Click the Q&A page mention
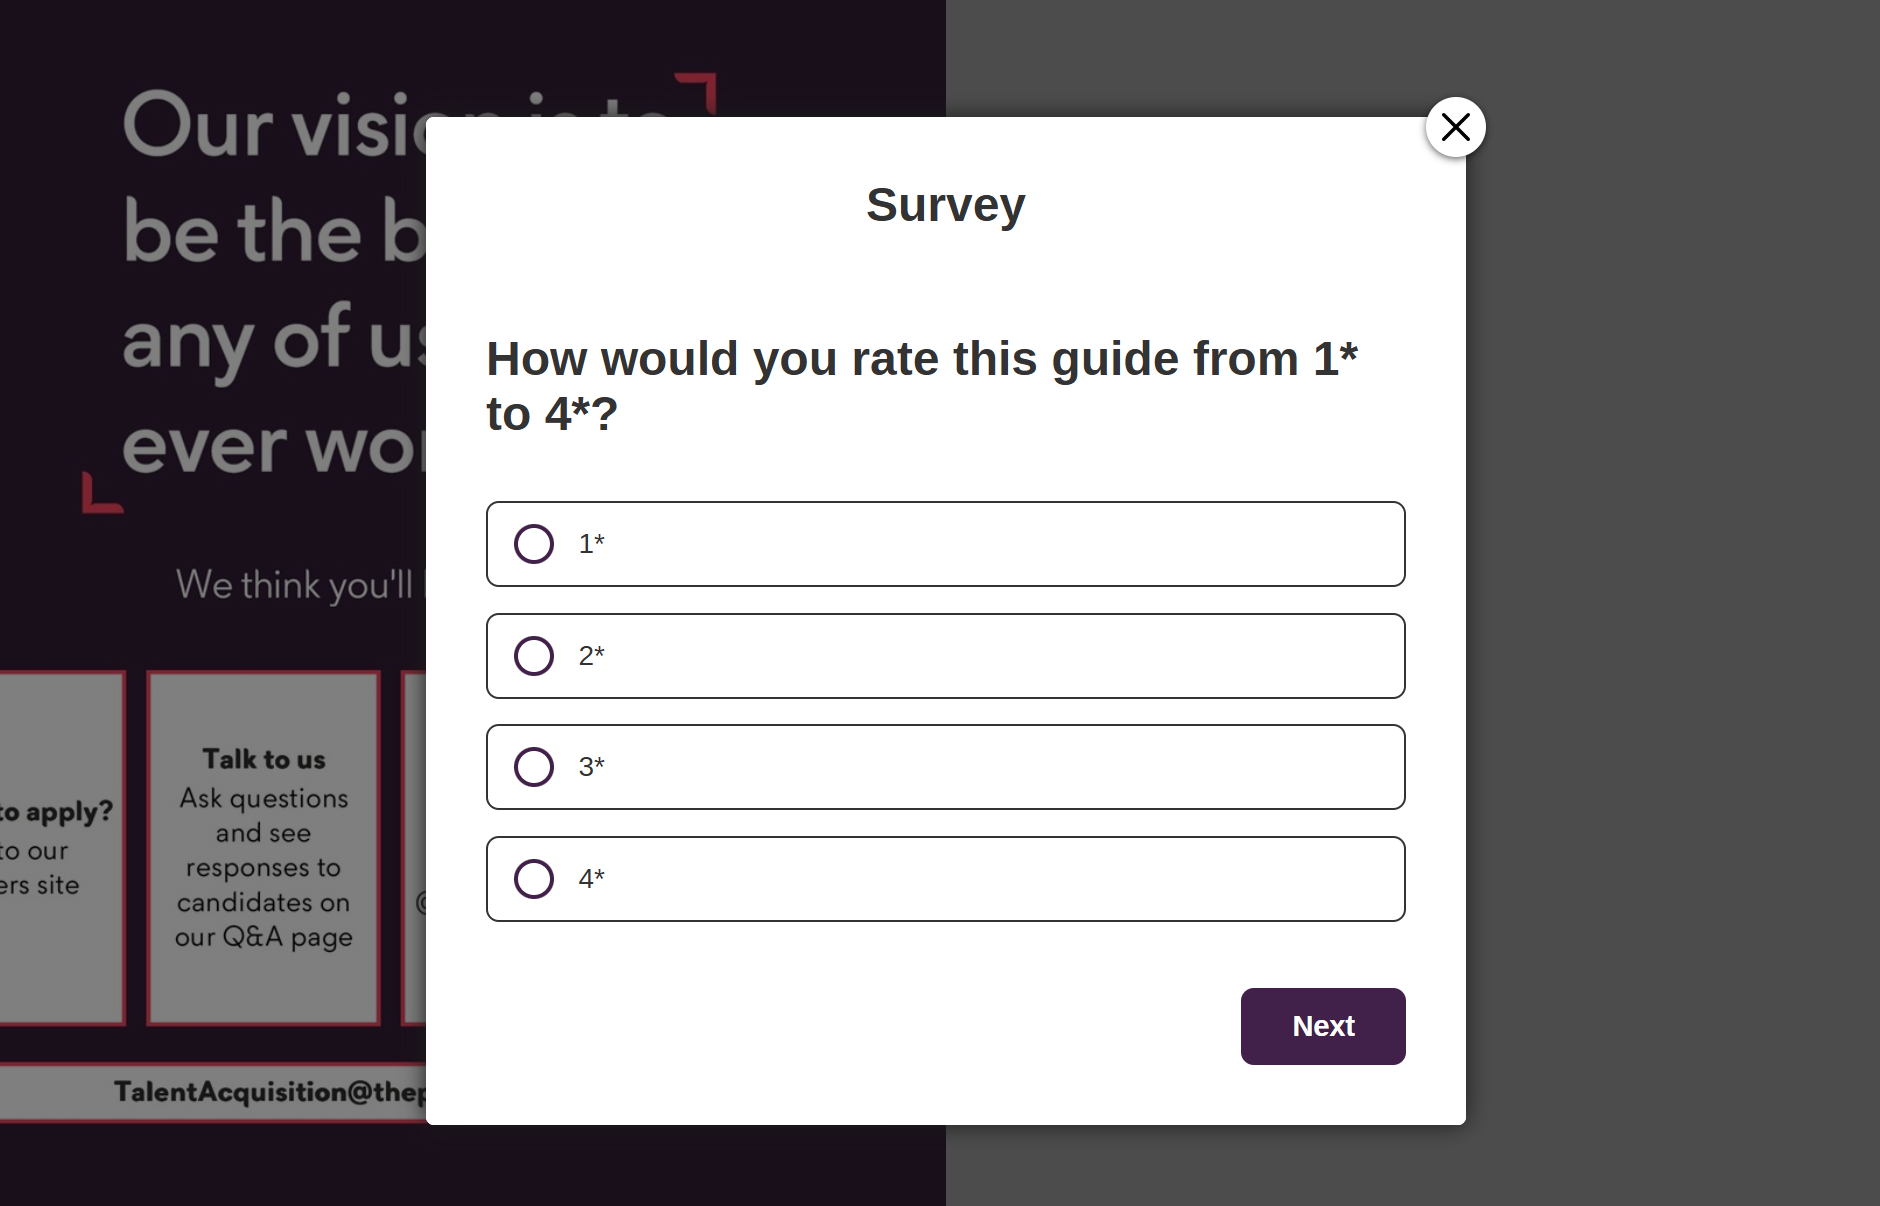1880x1206 pixels. (263, 937)
